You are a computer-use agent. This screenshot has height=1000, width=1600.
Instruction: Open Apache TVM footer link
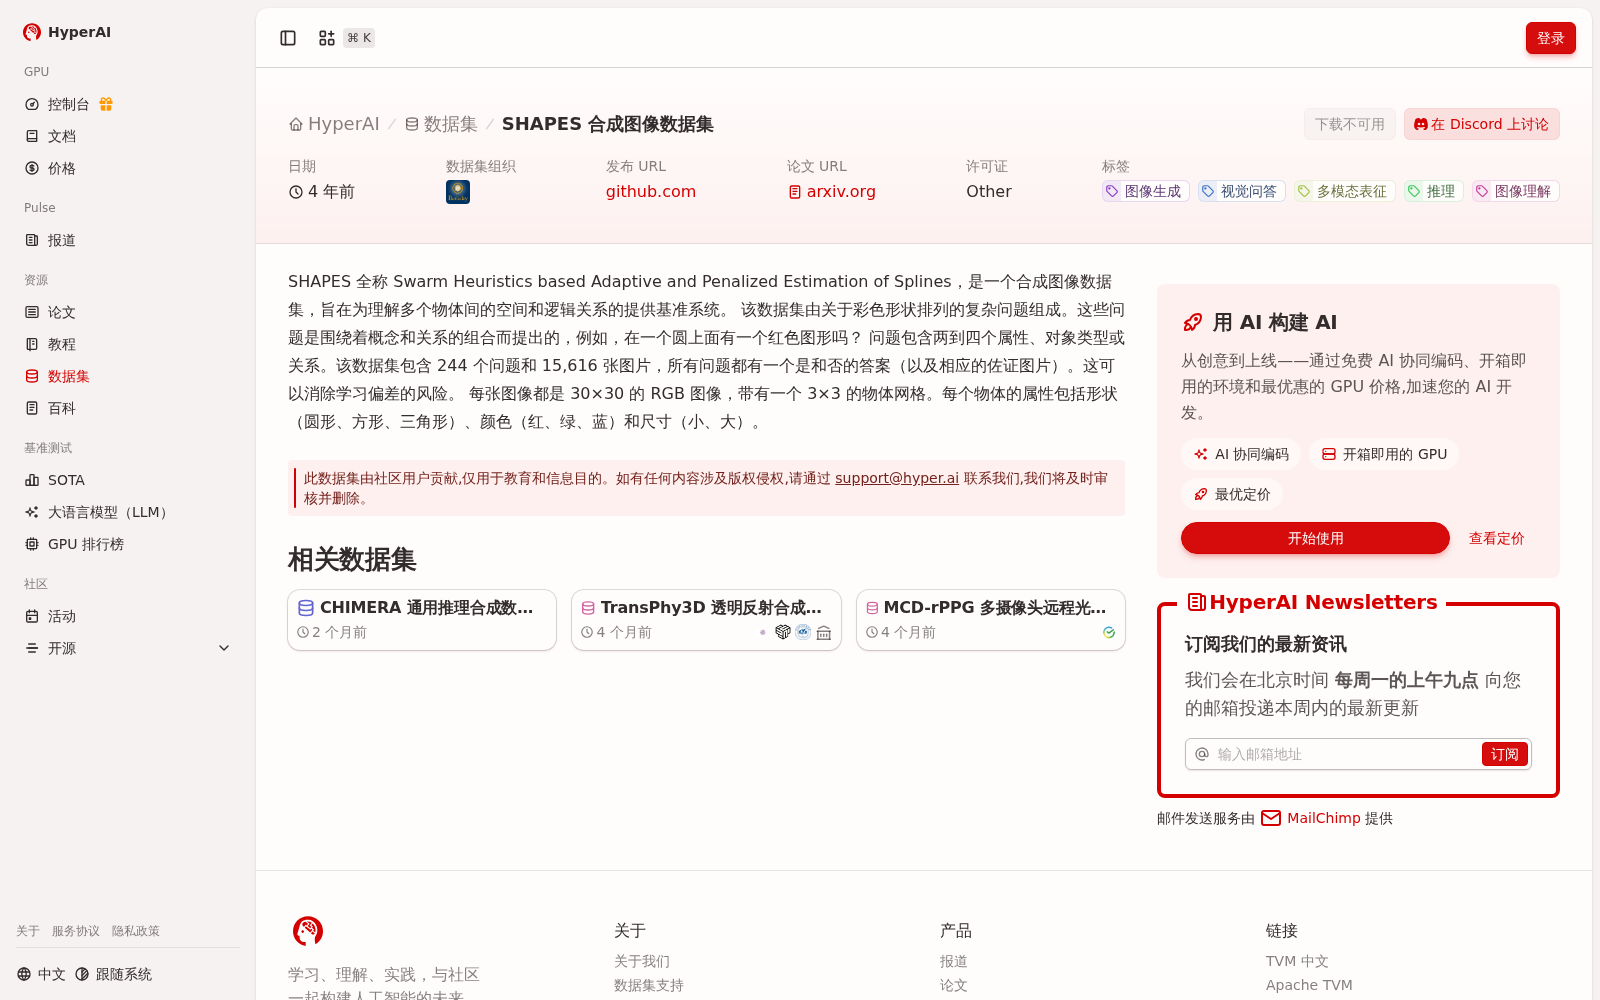(x=1309, y=985)
